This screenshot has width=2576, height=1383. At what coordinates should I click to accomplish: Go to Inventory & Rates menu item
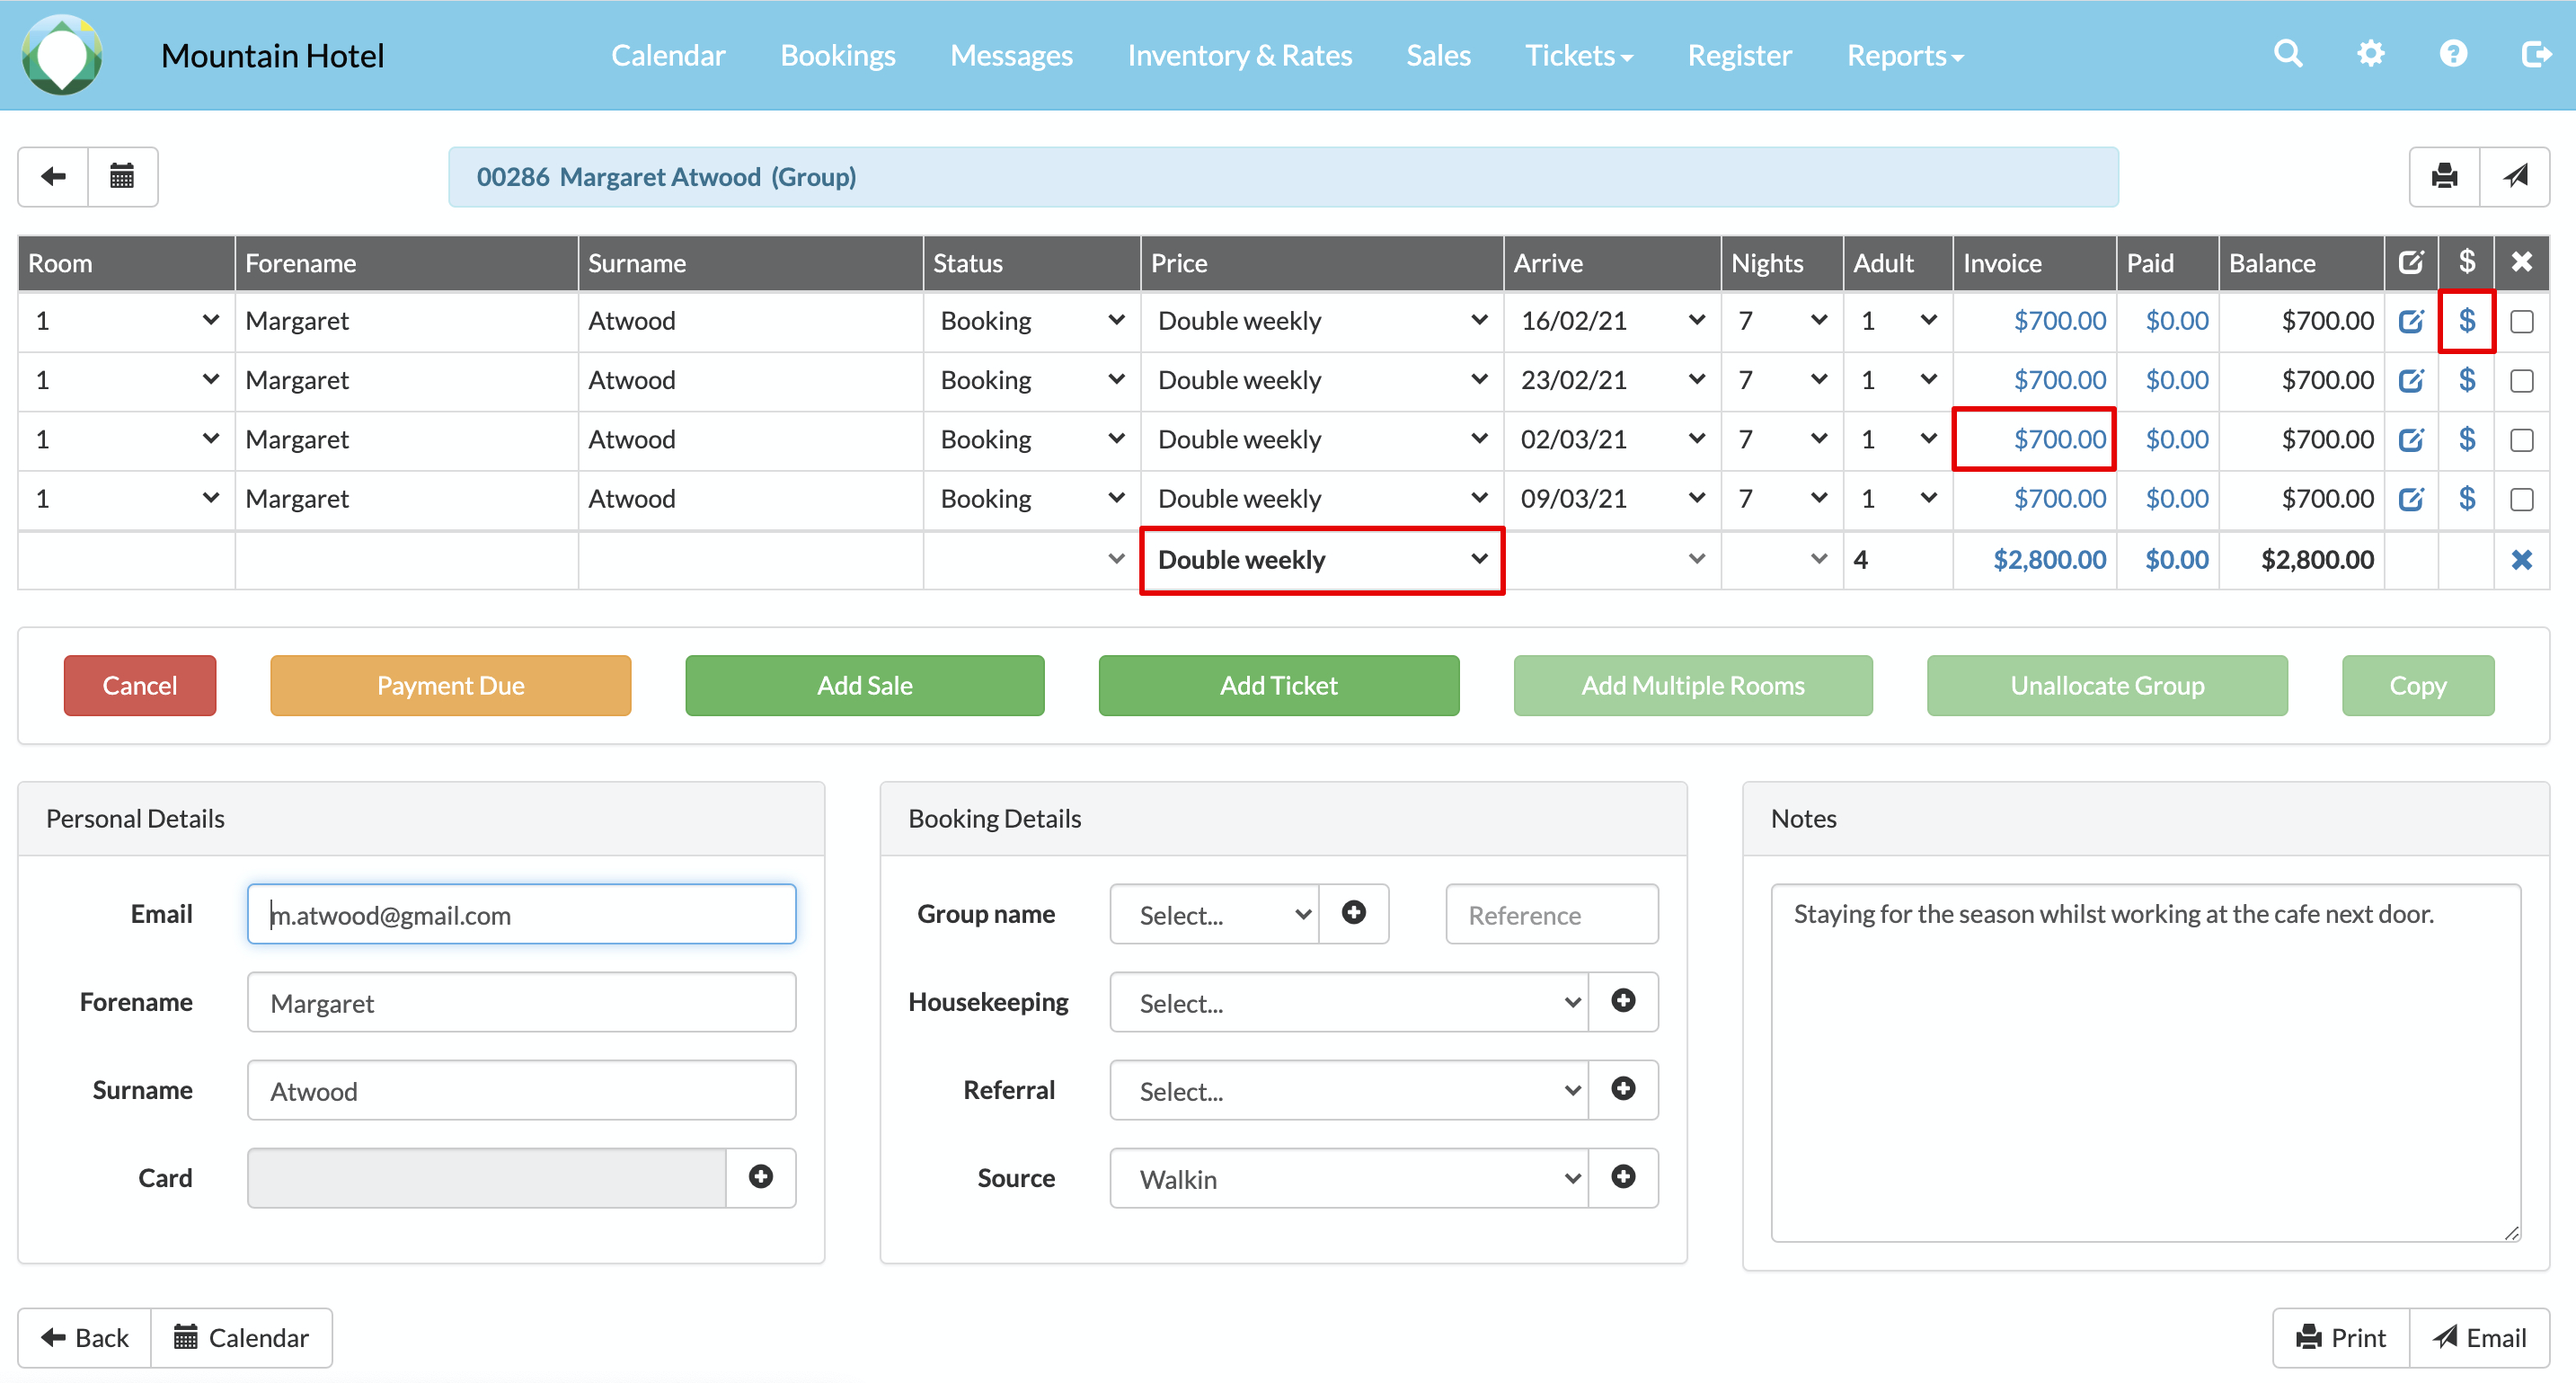1239,56
